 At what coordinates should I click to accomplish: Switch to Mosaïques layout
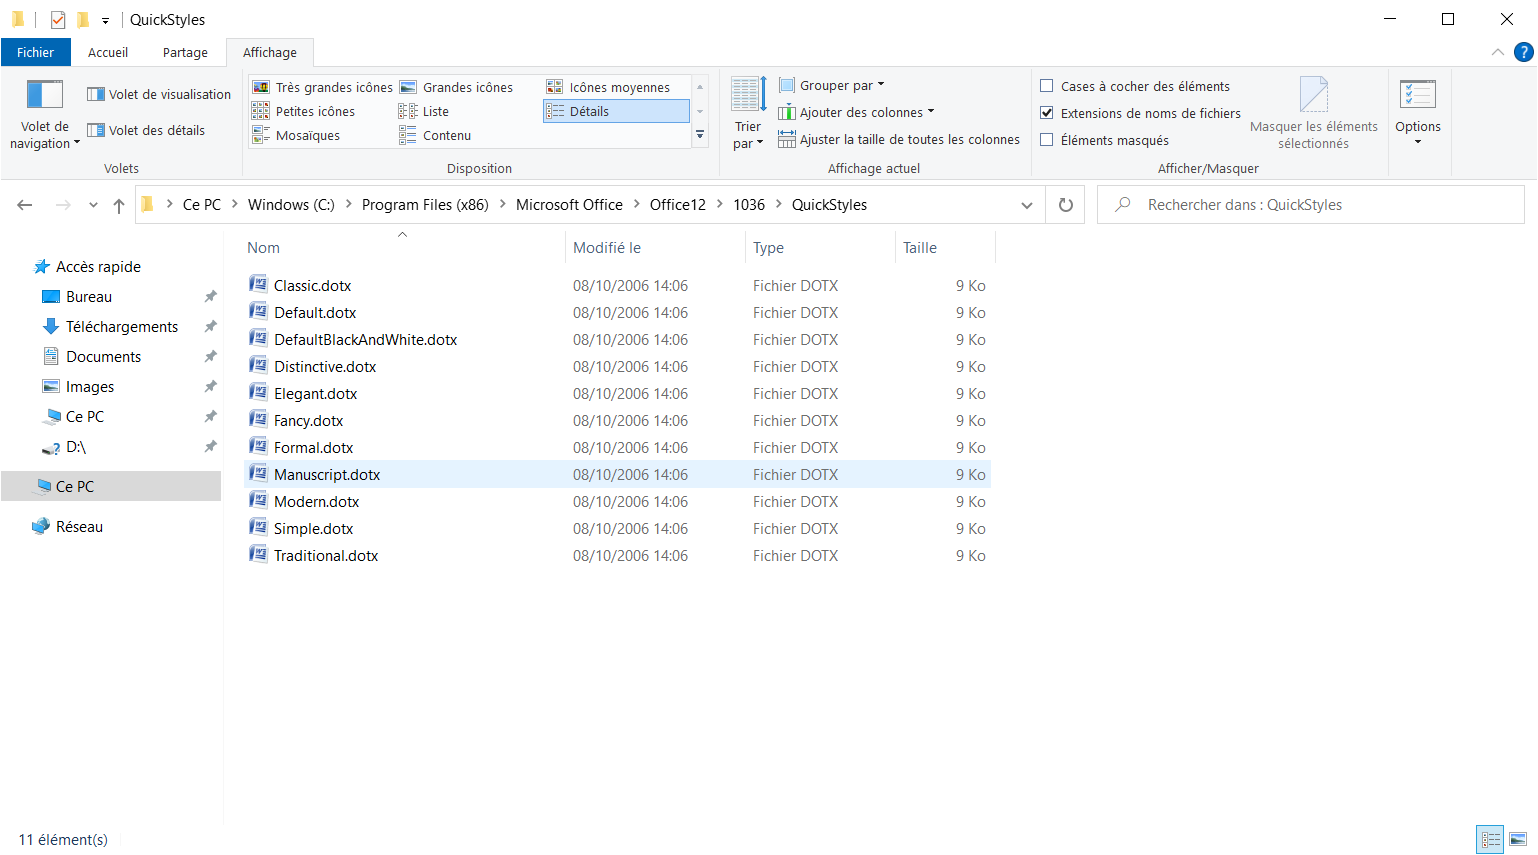coord(296,135)
